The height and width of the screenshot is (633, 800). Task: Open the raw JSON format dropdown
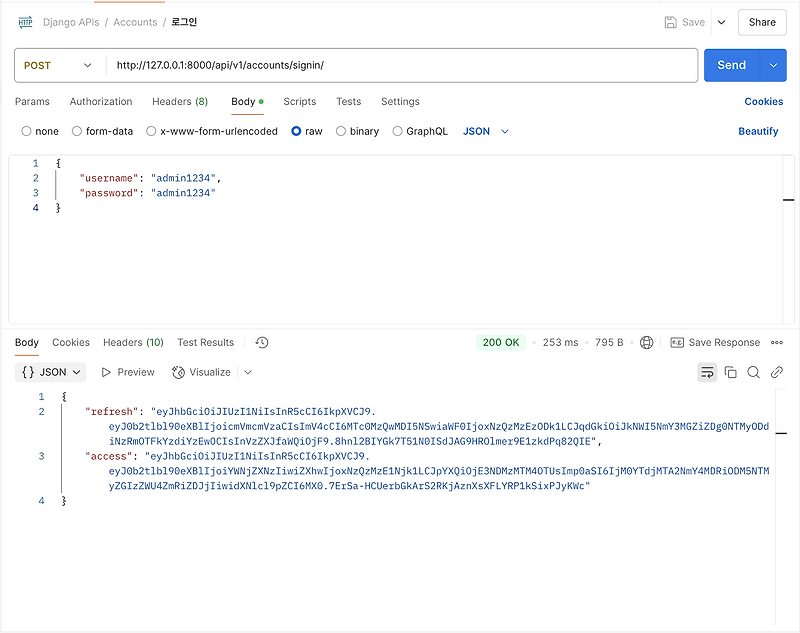(x=486, y=131)
